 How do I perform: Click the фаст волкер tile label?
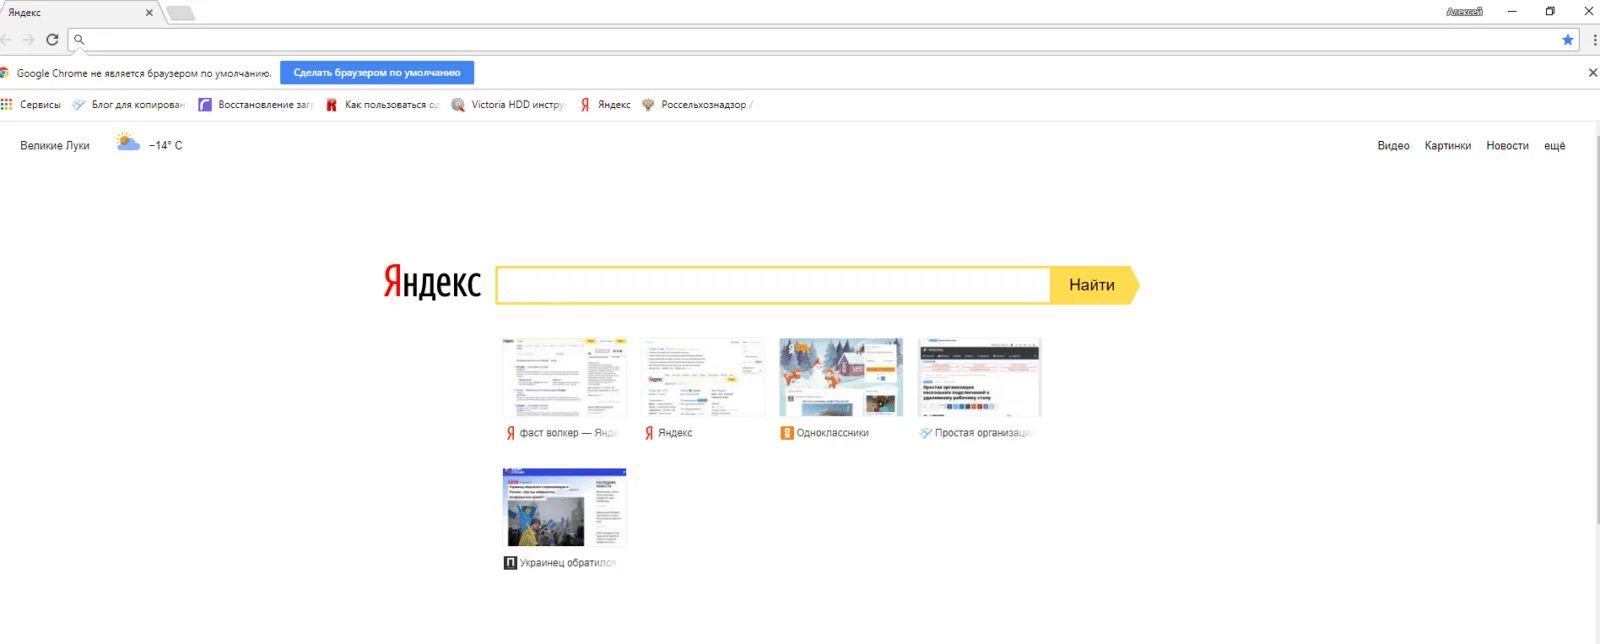click(568, 433)
